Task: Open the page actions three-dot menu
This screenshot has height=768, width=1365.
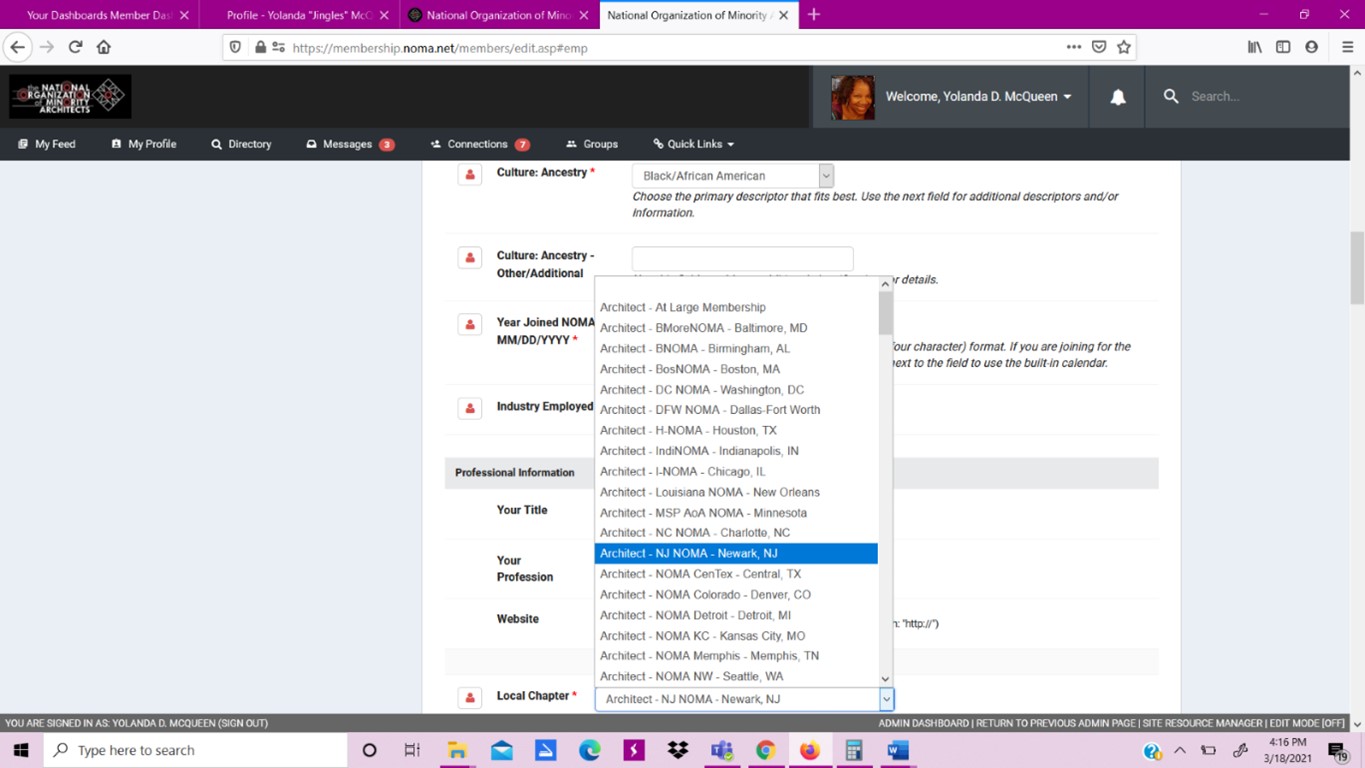Action: [1073, 47]
